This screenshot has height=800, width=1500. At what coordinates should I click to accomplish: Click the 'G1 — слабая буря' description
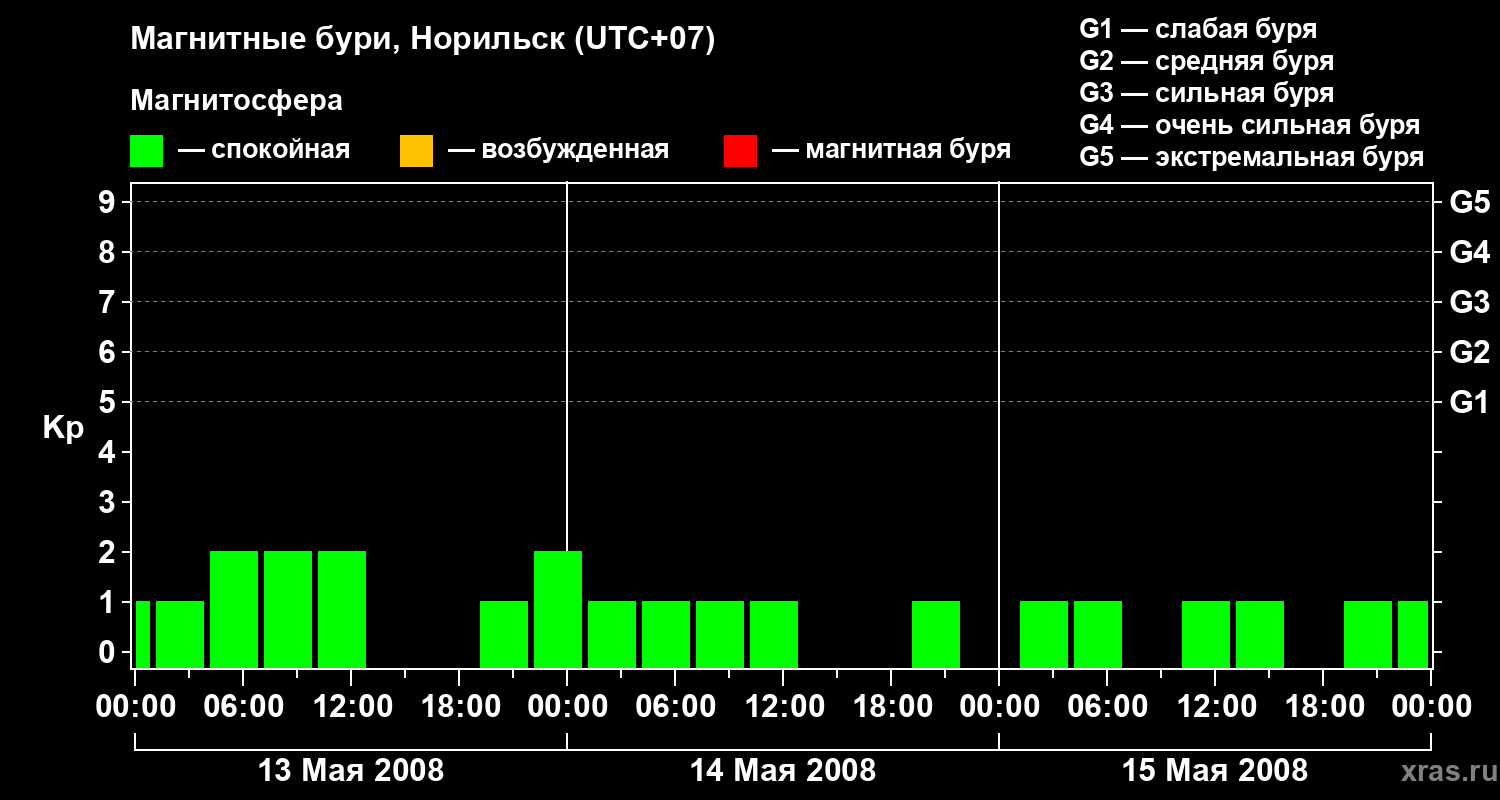point(1198,28)
